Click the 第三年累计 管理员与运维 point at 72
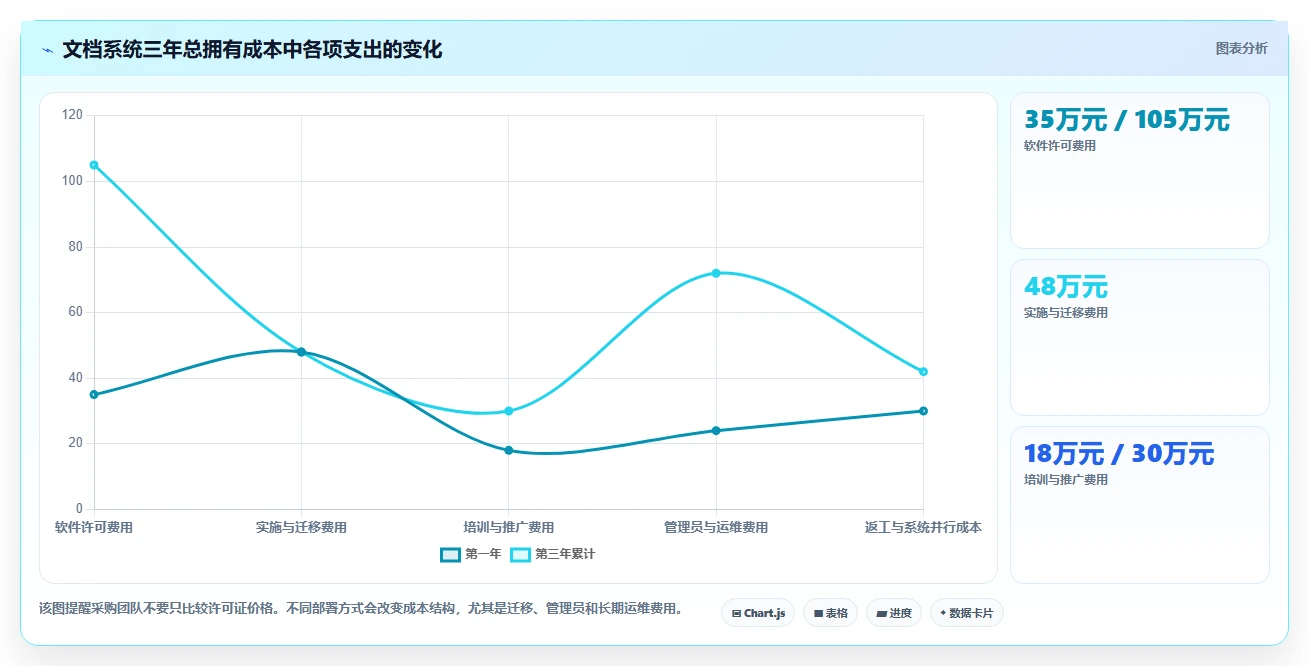Viewport: 1309px width, 666px height. coord(716,273)
